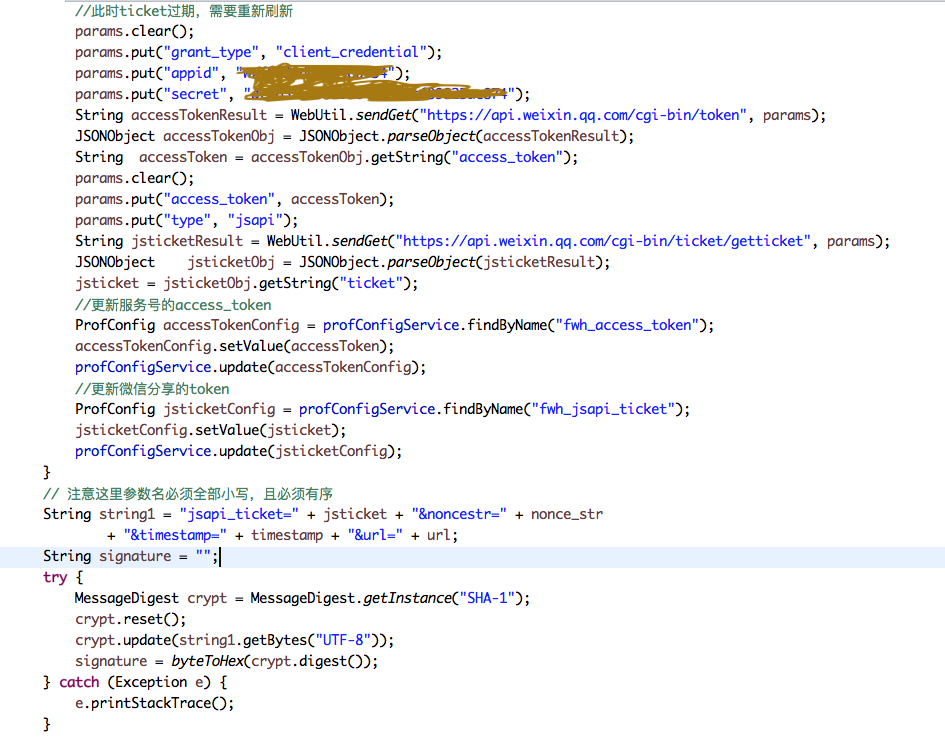Click the crypt.reset() line
The width and height of the screenshot is (945, 750).
[x=130, y=620]
